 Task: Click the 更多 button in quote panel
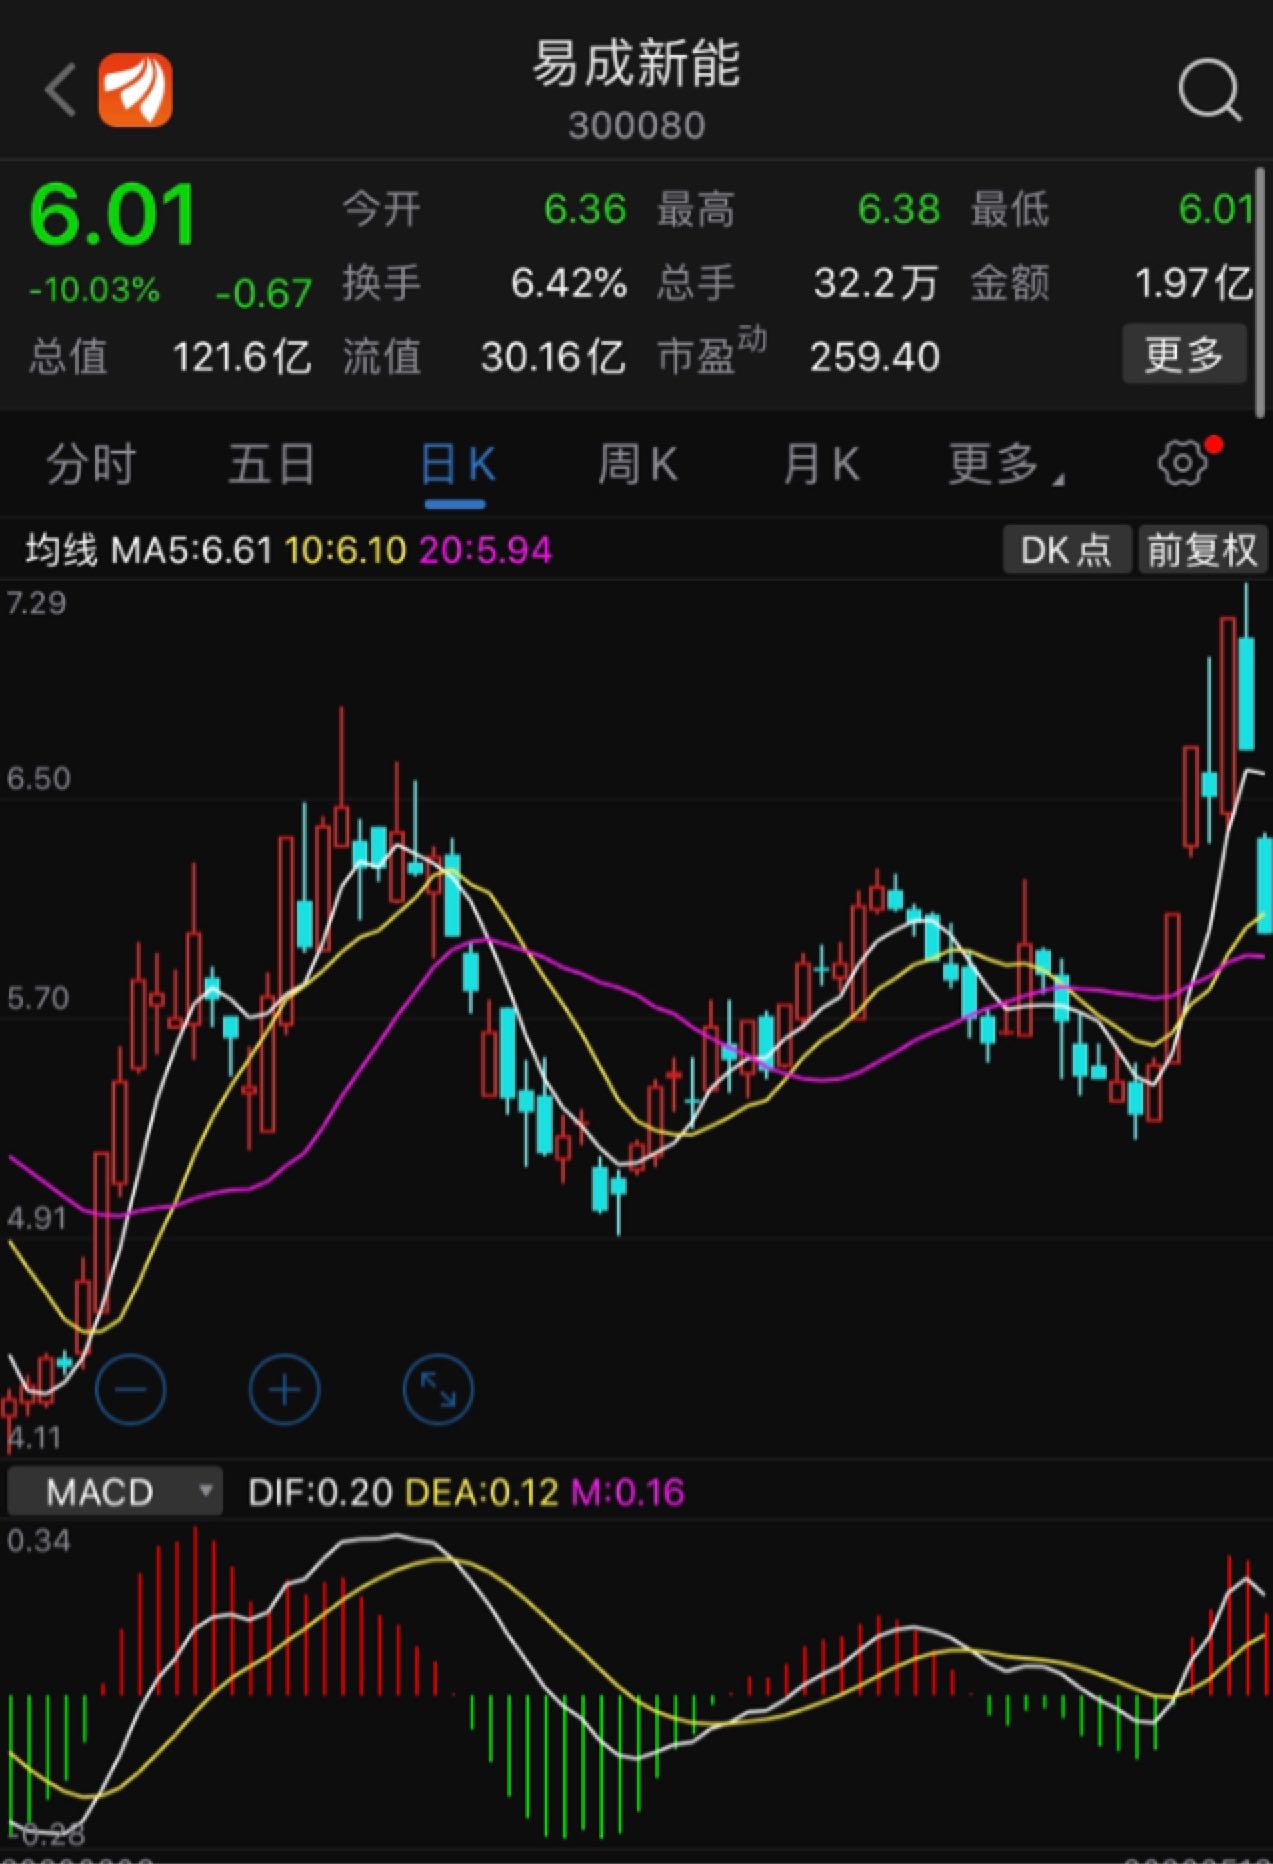tap(1184, 354)
